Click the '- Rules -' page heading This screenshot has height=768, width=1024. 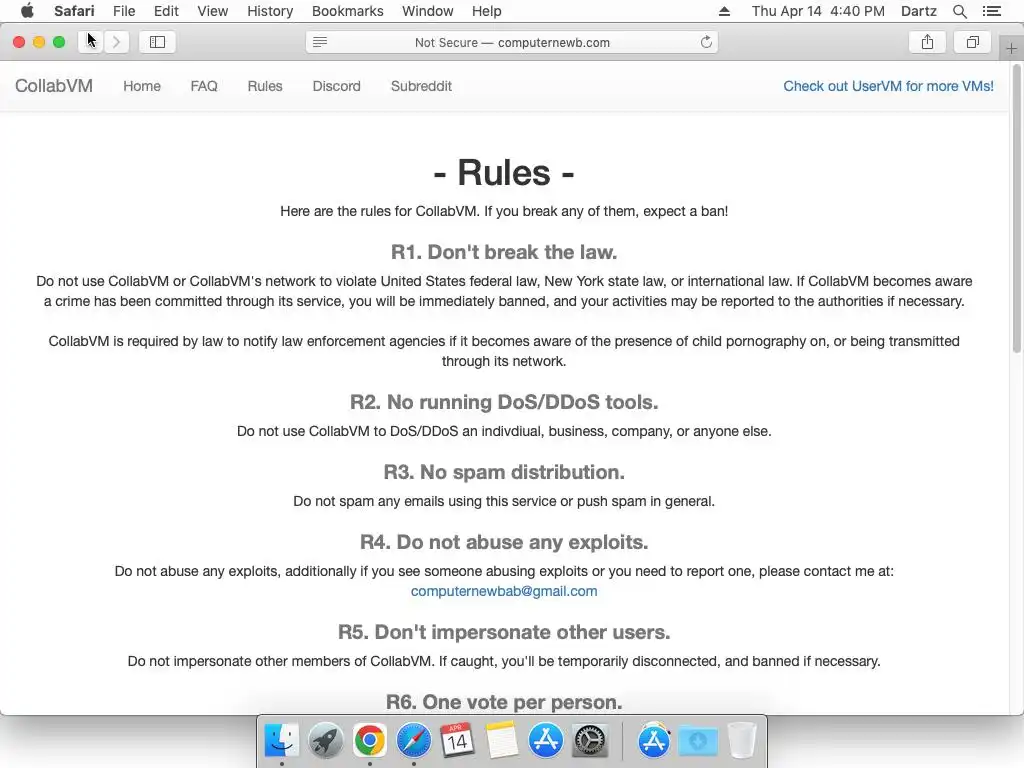[x=504, y=172]
